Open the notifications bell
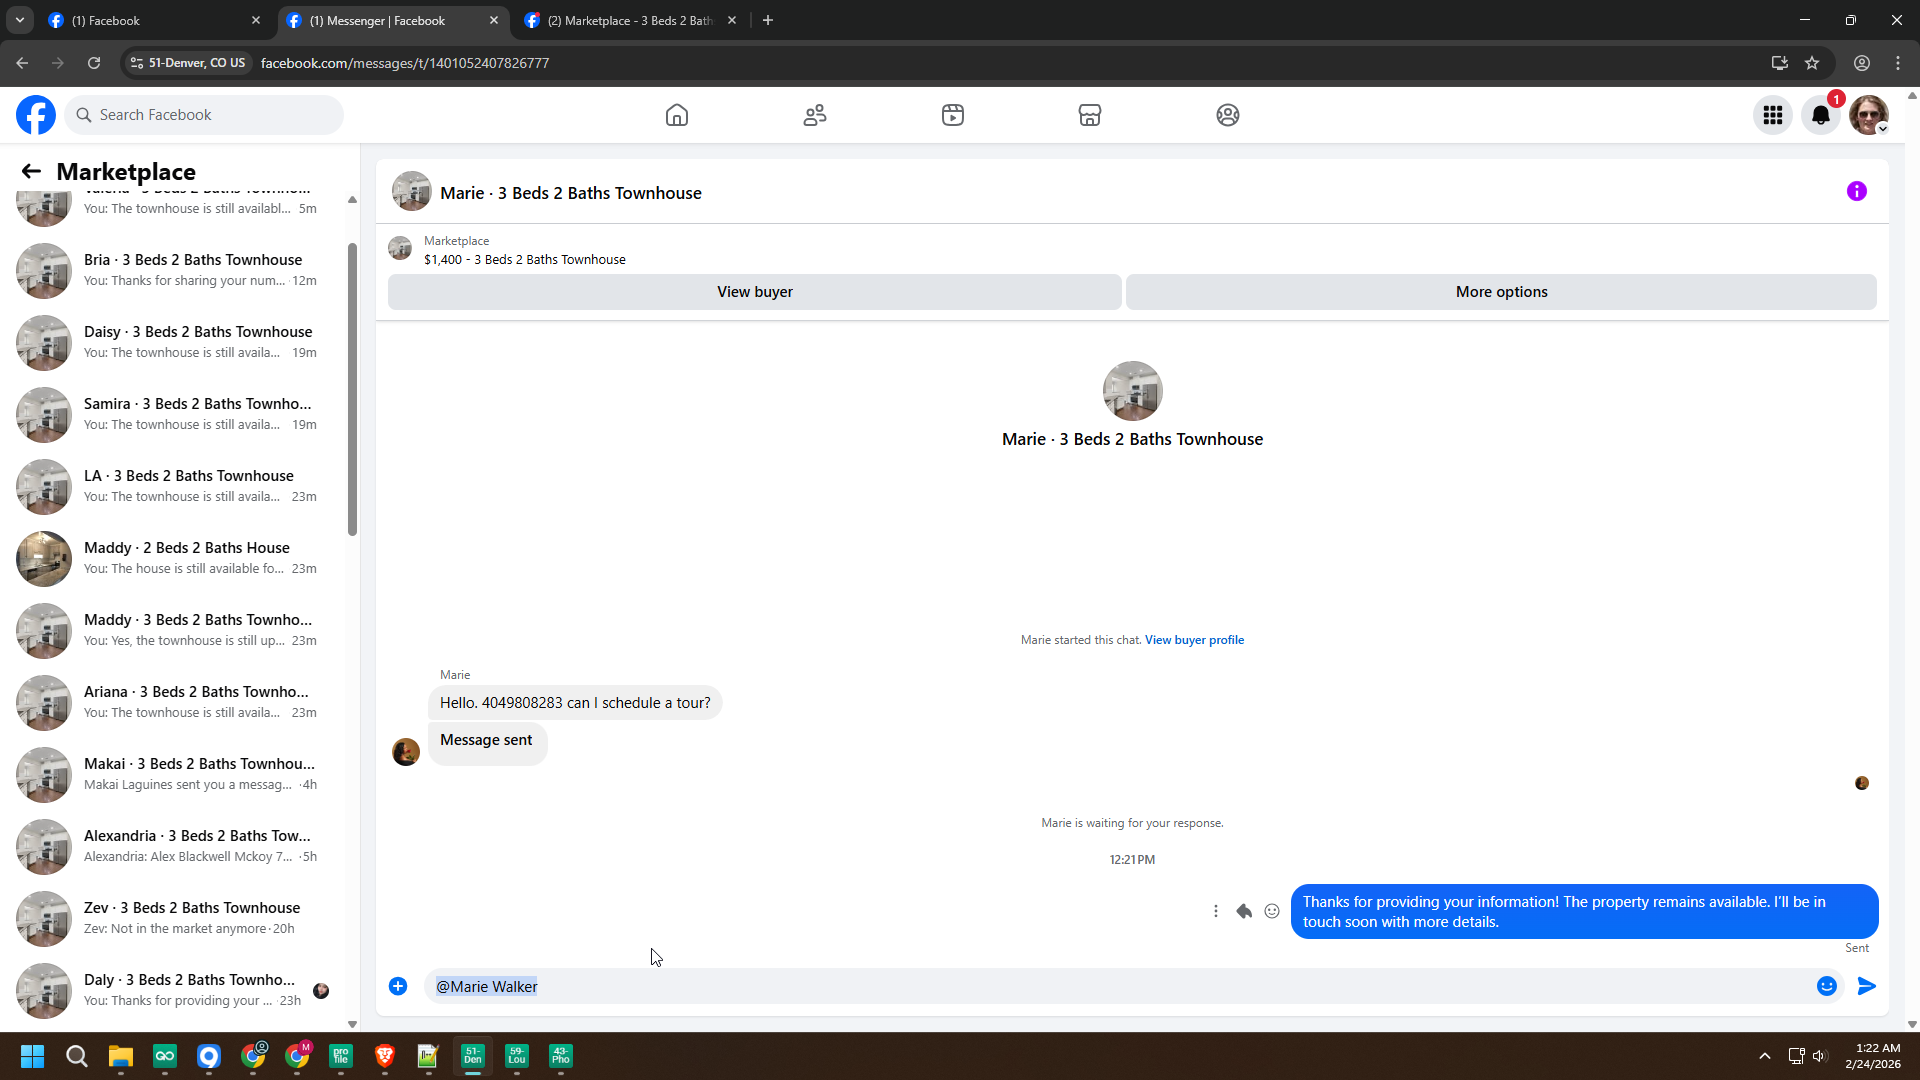Image resolution: width=1920 pixels, height=1080 pixels. (x=1821, y=115)
